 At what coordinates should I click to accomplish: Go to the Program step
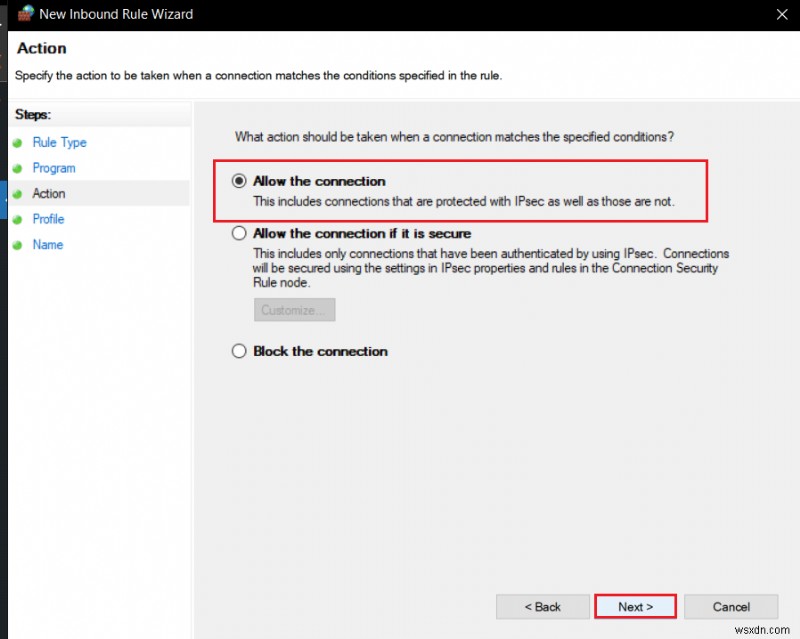[x=54, y=168]
